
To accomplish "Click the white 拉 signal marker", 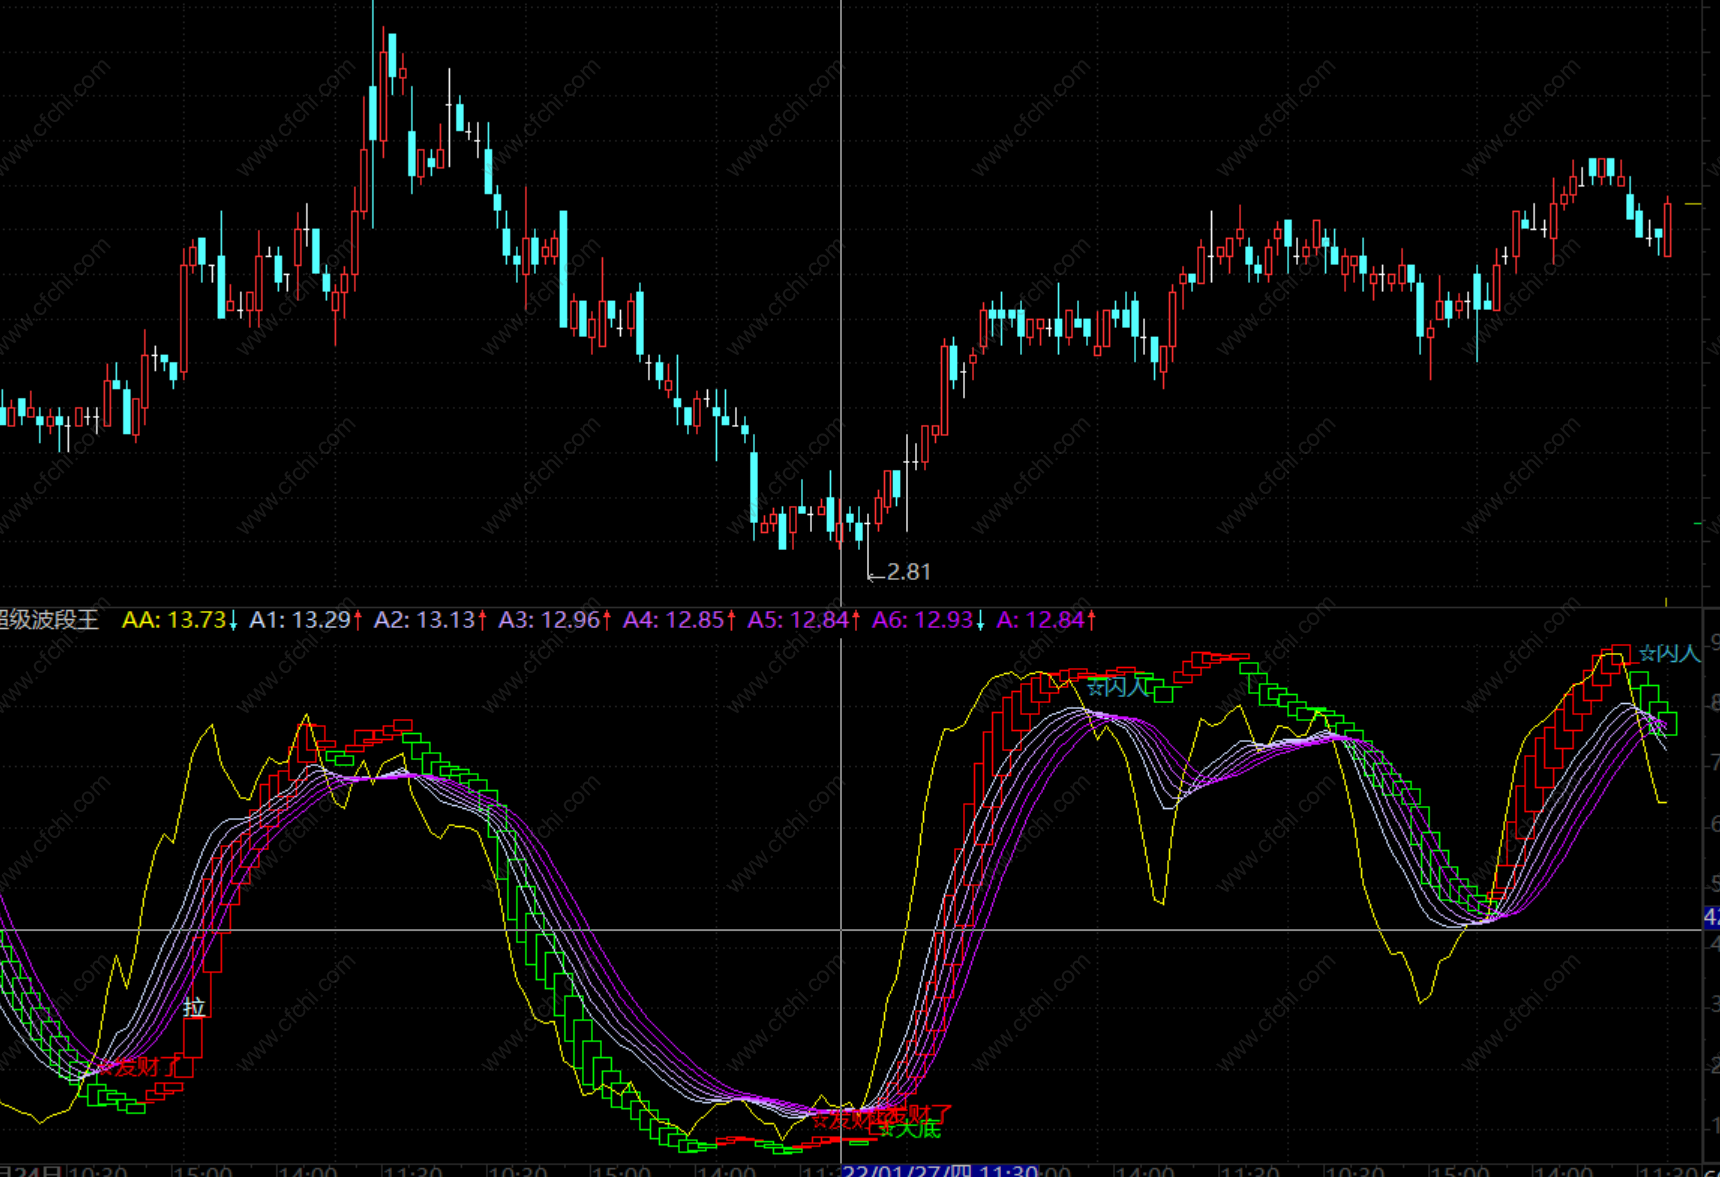I will coord(194,1007).
